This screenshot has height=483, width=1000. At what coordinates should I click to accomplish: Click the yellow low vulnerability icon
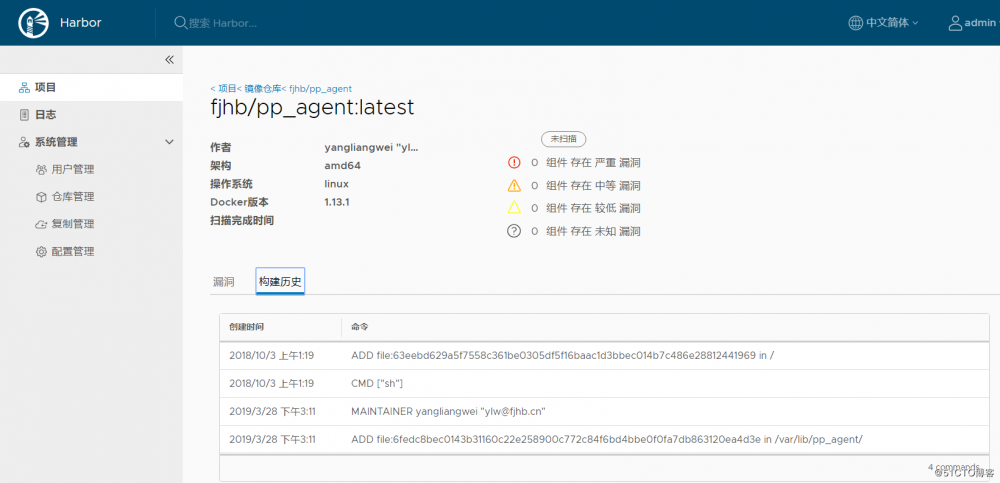click(x=514, y=207)
